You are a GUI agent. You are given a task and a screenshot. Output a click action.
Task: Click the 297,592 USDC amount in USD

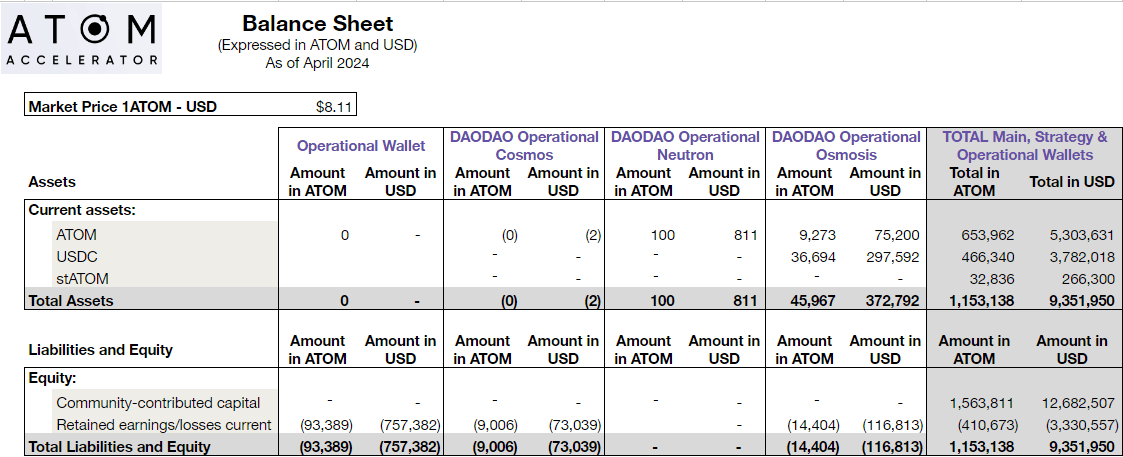(891, 257)
